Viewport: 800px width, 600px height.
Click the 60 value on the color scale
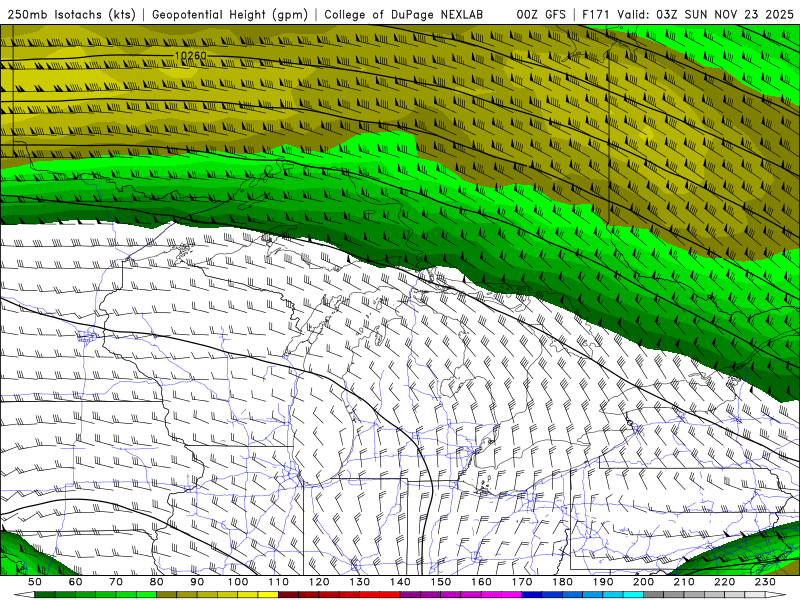75,582
